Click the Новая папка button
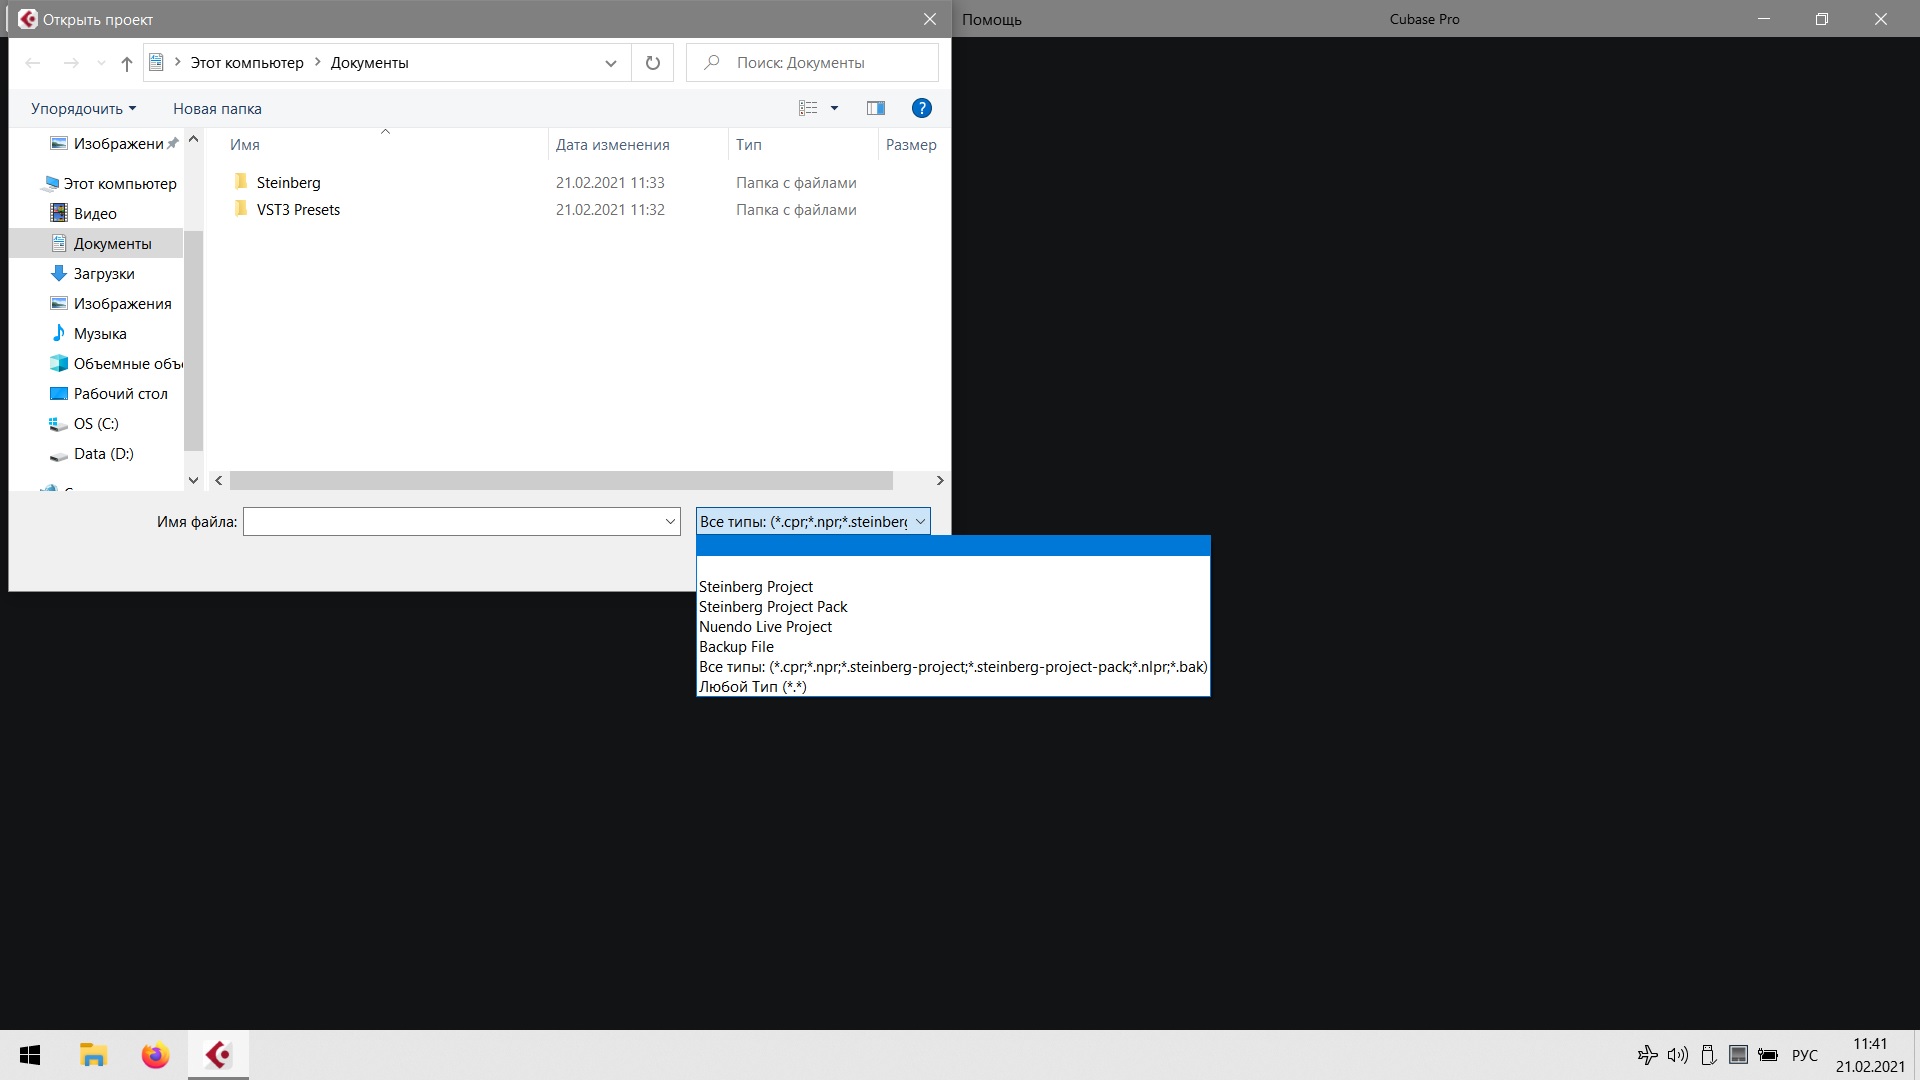Screen dimensions: 1920x1080 coord(217,109)
